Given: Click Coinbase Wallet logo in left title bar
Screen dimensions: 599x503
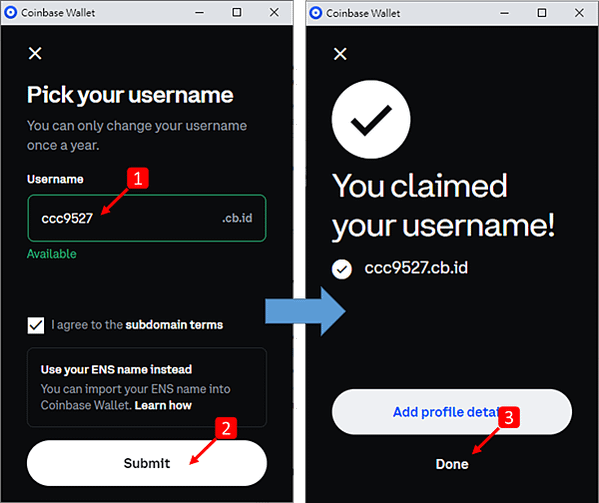Looking at the screenshot, I should pyautogui.click(x=11, y=13).
